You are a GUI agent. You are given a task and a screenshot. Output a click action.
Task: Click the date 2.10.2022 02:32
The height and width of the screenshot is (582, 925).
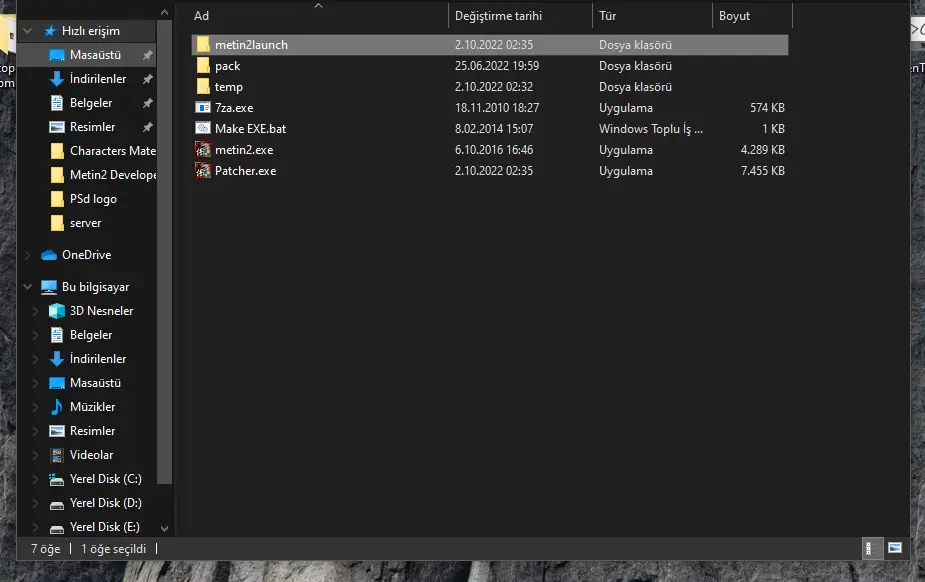(x=494, y=87)
